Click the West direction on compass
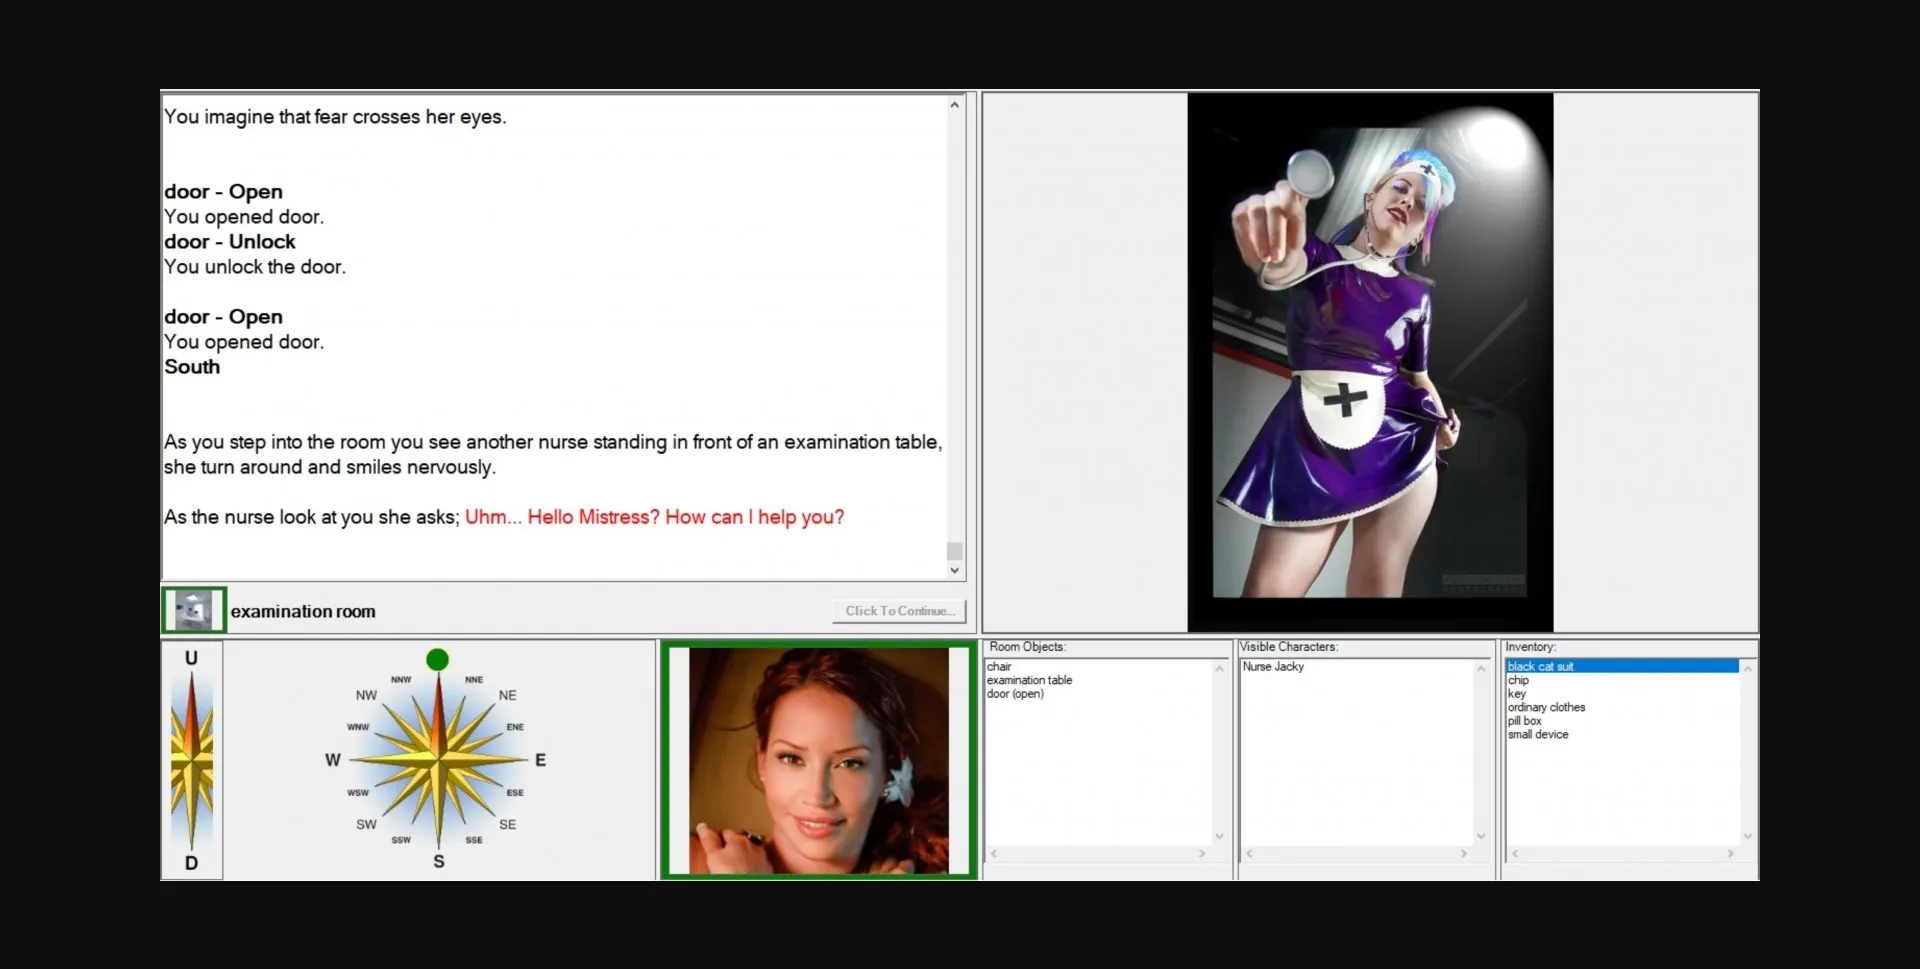Screen dimensions: 1920x969 tap(333, 760)
